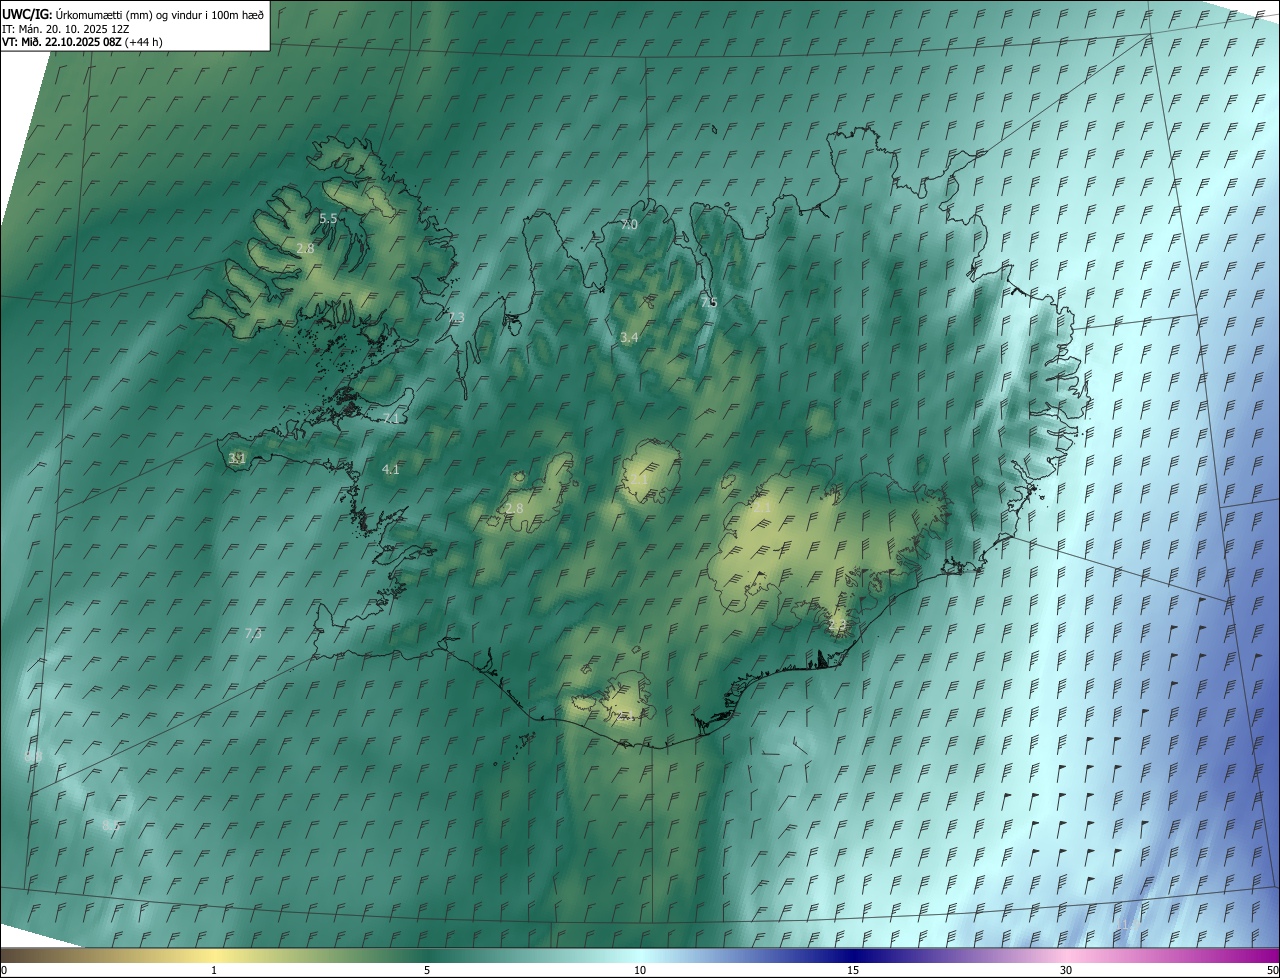
Task: Click the title 'Úrkomumætti (mm) og vindur í 100m hæð'
Action: (x=160, y=14)
